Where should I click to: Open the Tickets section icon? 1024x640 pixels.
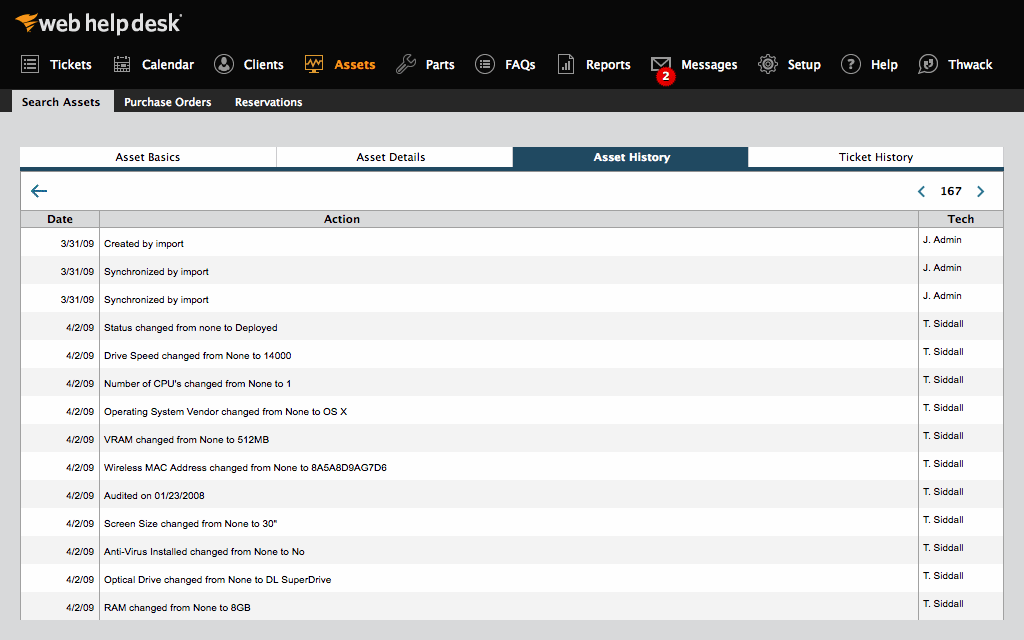(x=29, y=64)
